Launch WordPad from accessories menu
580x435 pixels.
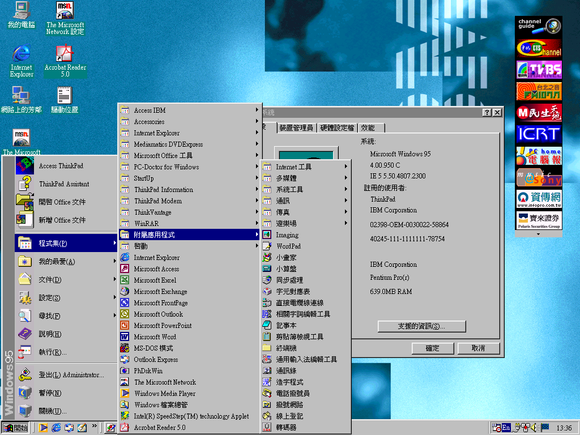(306, 246)
